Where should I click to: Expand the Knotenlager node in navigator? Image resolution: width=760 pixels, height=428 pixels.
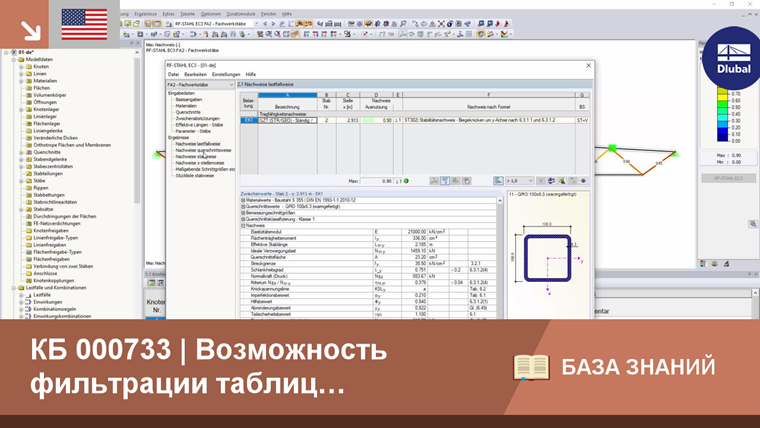(x=21, y=110)
